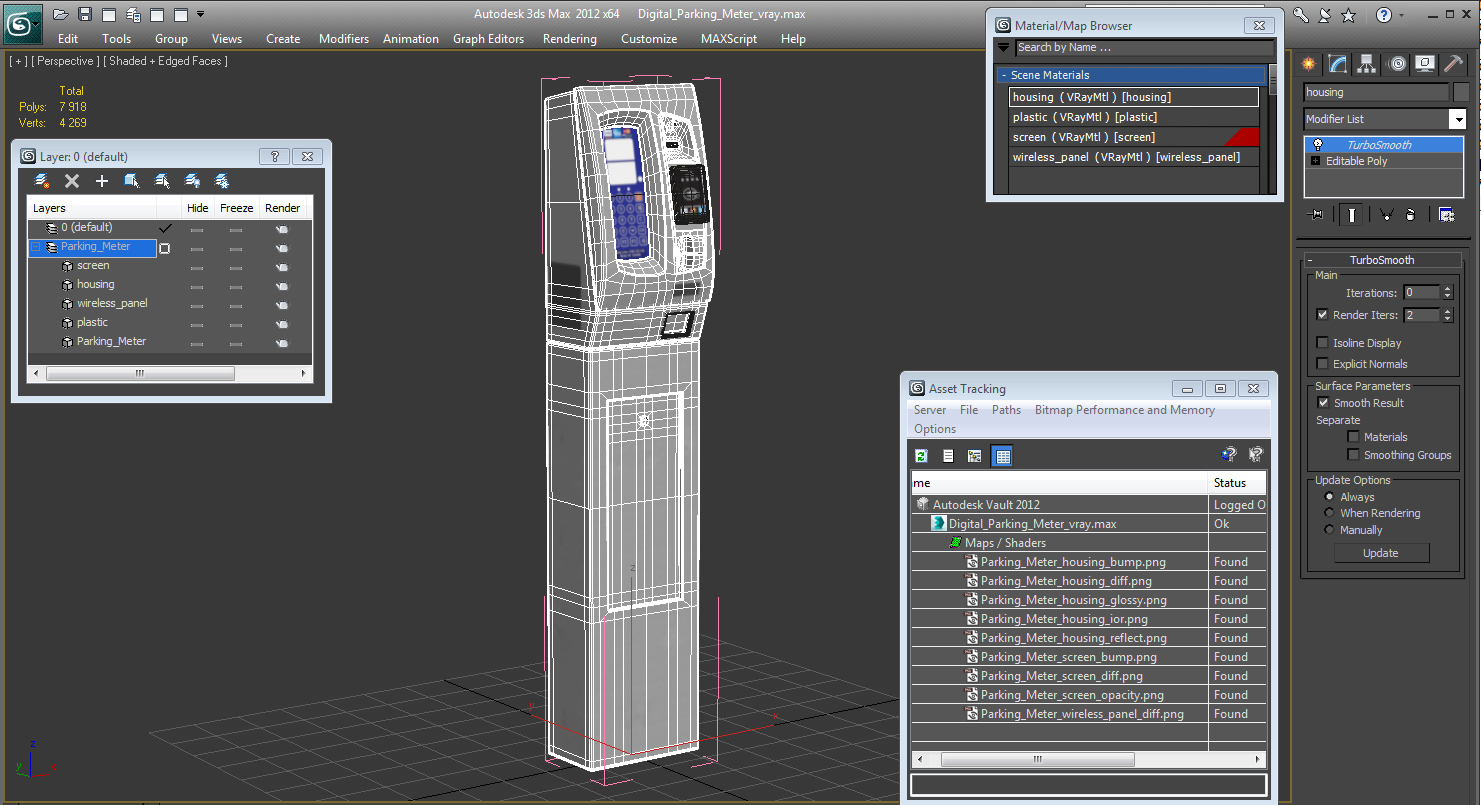Open the Graph Editors menu
Viewport: 1481px width, 805px height.
click(x=488, y=39)
